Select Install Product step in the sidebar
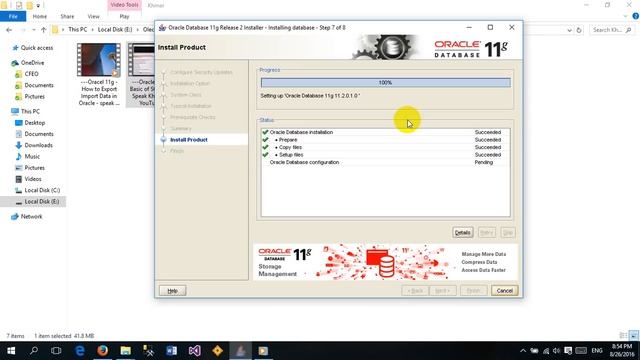 pos(189,140)
